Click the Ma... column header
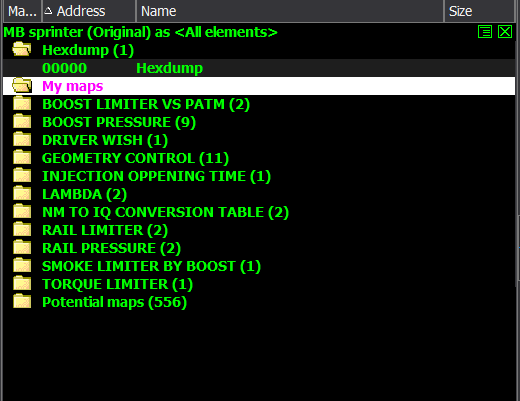 point(22,11)
